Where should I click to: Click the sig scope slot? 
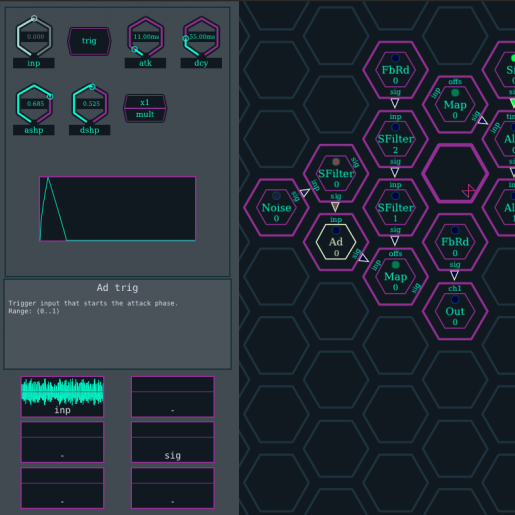tap(173, 442)
